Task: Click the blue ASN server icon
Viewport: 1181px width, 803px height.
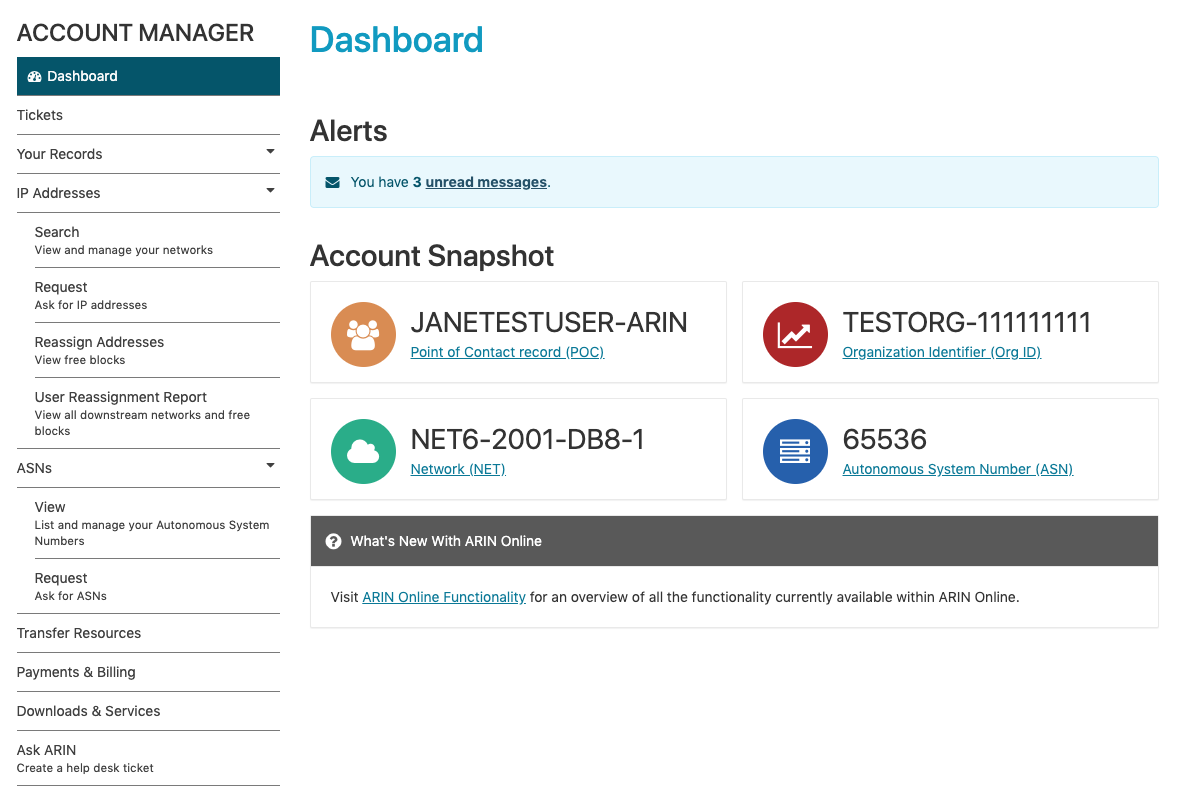Action: tap(795, 451)
